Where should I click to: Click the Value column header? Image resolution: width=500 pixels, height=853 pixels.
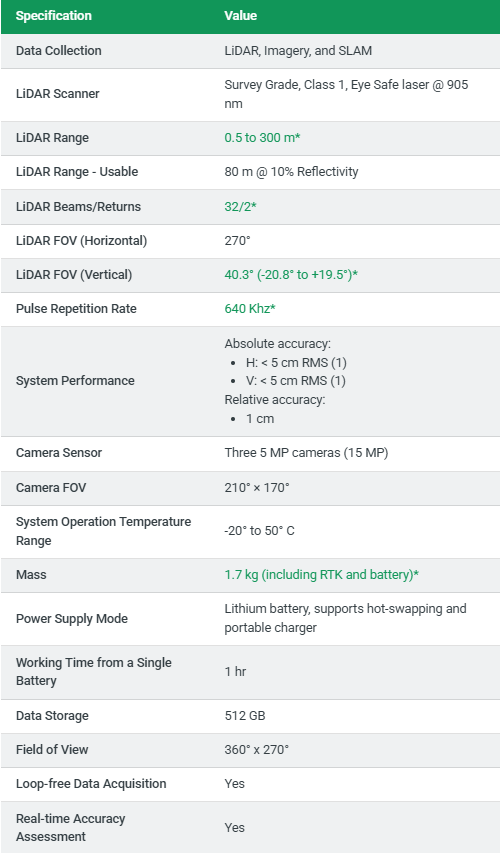(240, 16)
